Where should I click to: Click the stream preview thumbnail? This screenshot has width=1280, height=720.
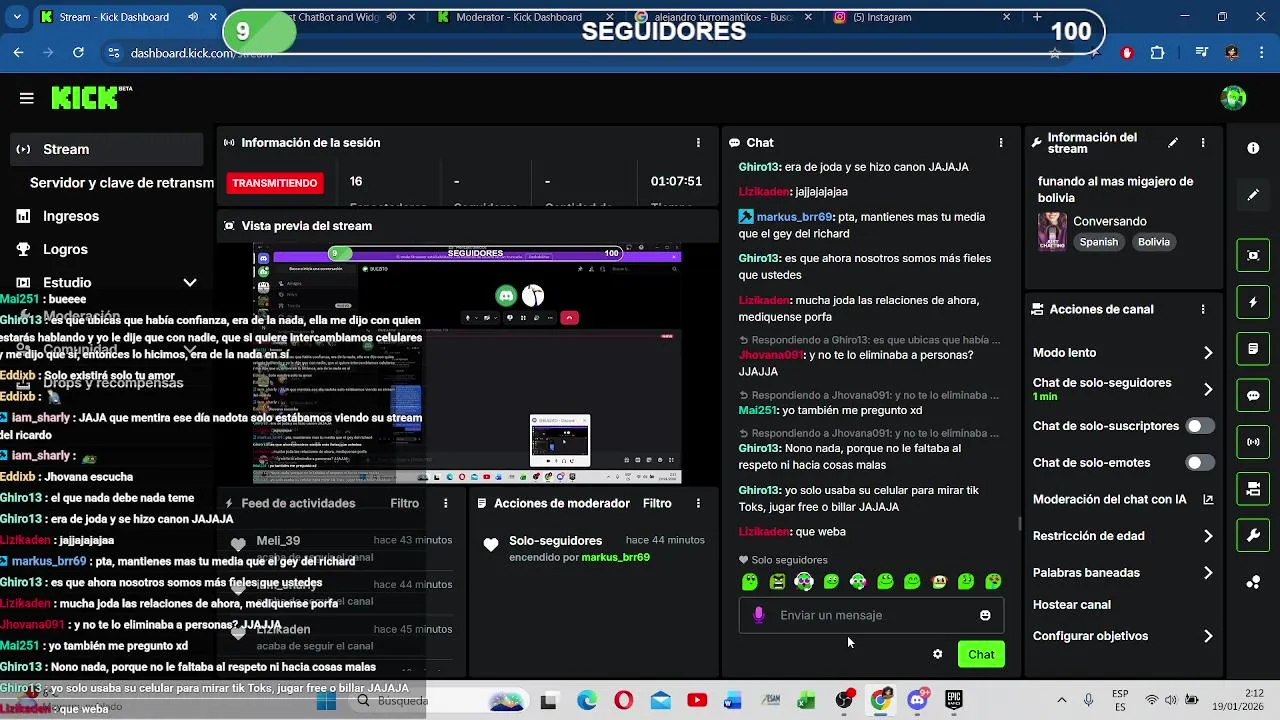click(x=467, y=365)
